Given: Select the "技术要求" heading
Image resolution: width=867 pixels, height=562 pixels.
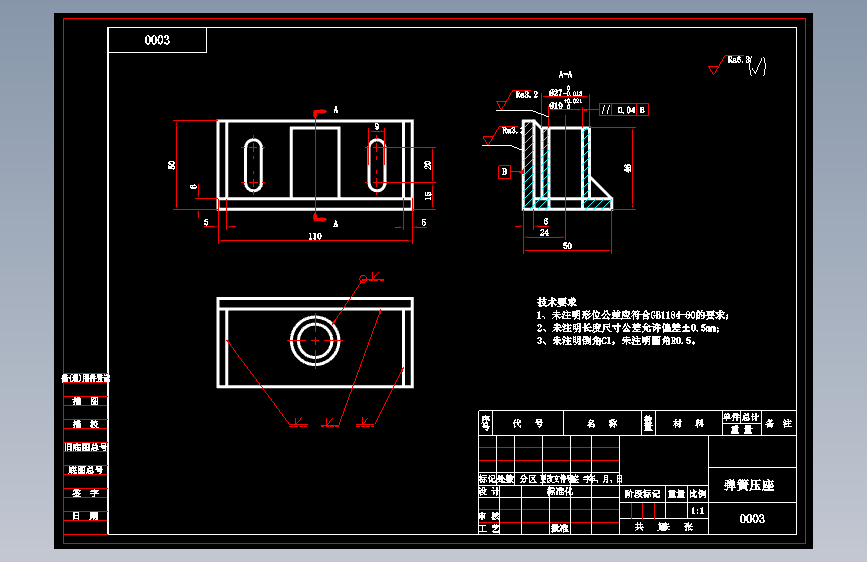Looking at the screenshot, I should coord(556,301).
